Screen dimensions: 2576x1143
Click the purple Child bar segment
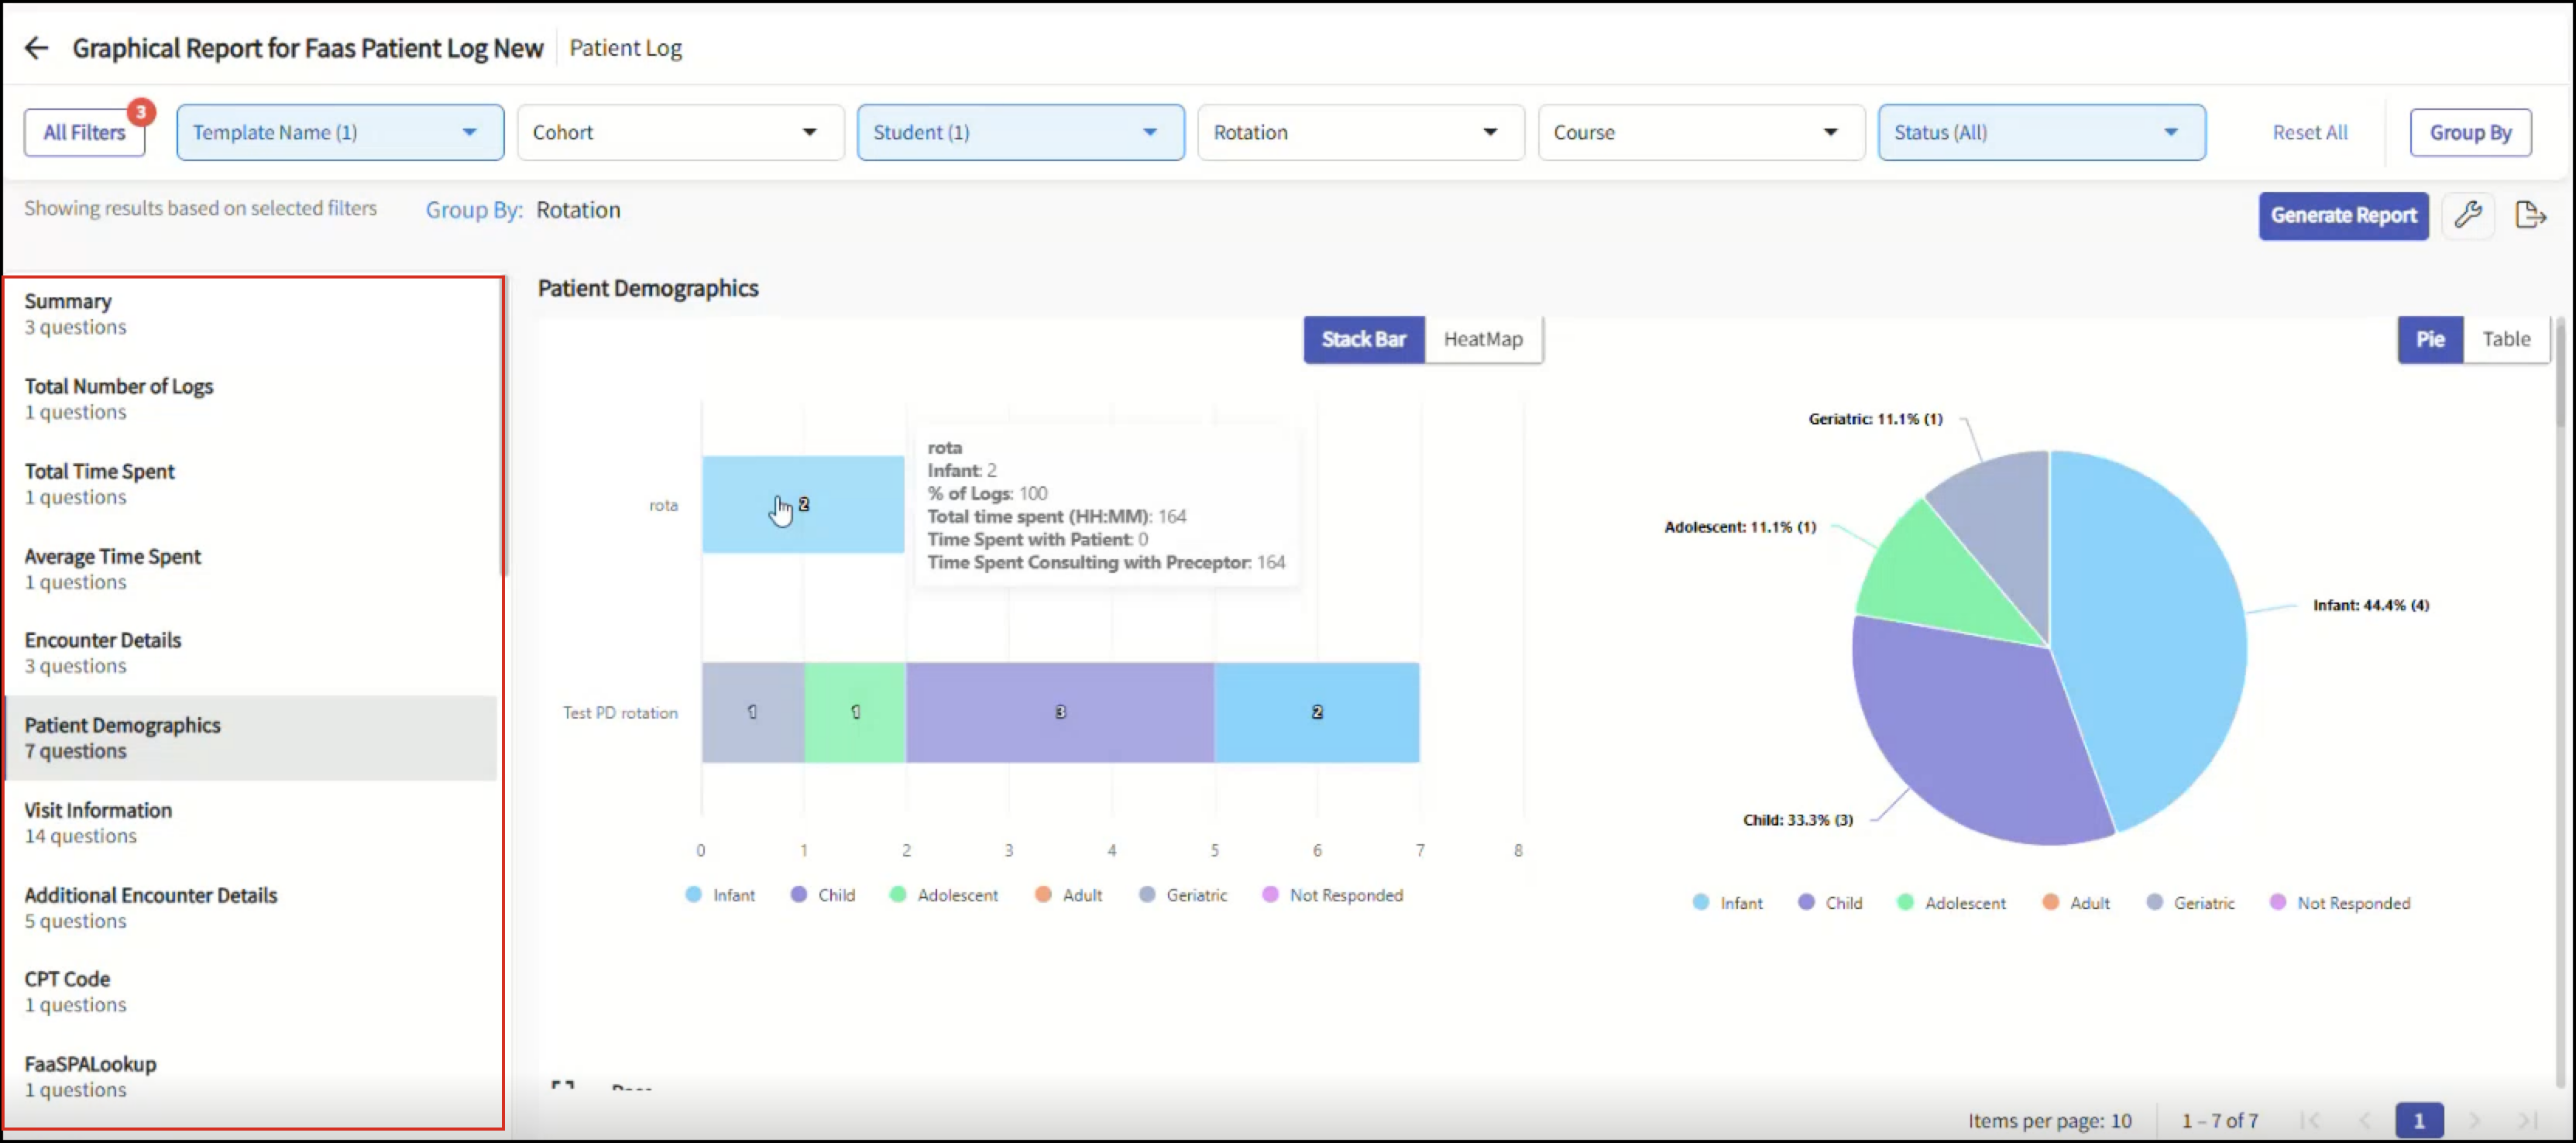pyautogui.click(x=1060, y=712)
